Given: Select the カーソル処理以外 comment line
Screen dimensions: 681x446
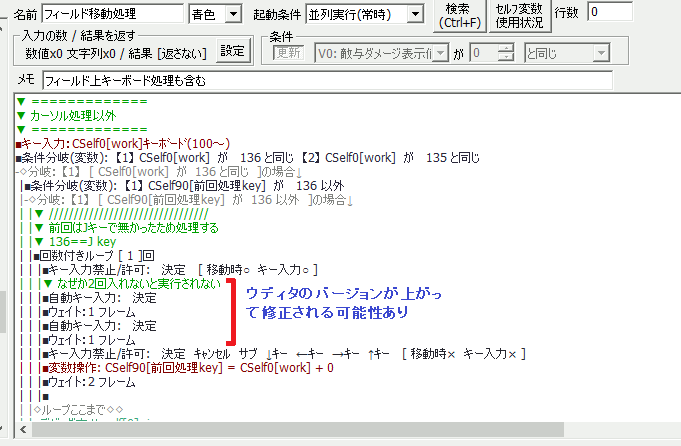Looking at the screenshot, I should point(66,116).
